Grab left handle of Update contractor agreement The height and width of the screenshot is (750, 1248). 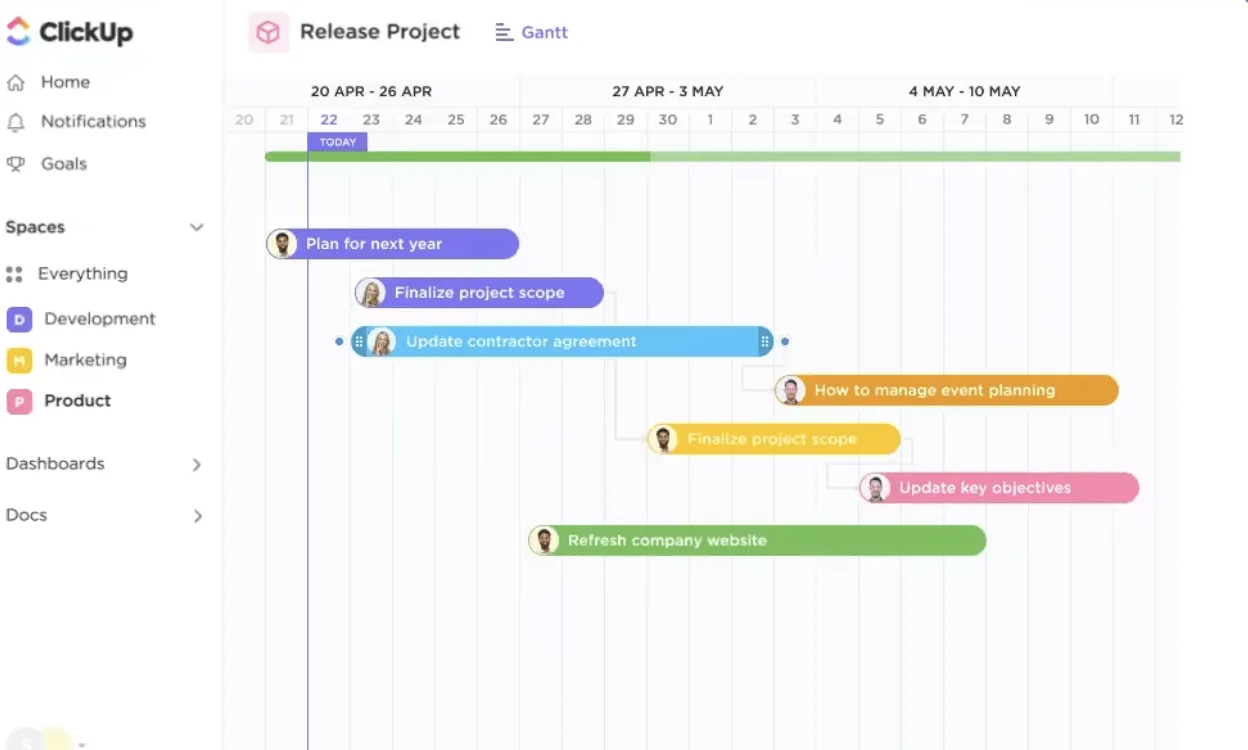(359, 342)
